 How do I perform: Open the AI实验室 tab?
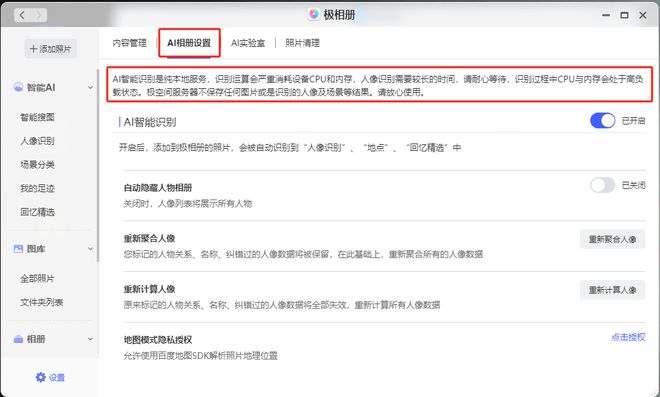(248, 43)
